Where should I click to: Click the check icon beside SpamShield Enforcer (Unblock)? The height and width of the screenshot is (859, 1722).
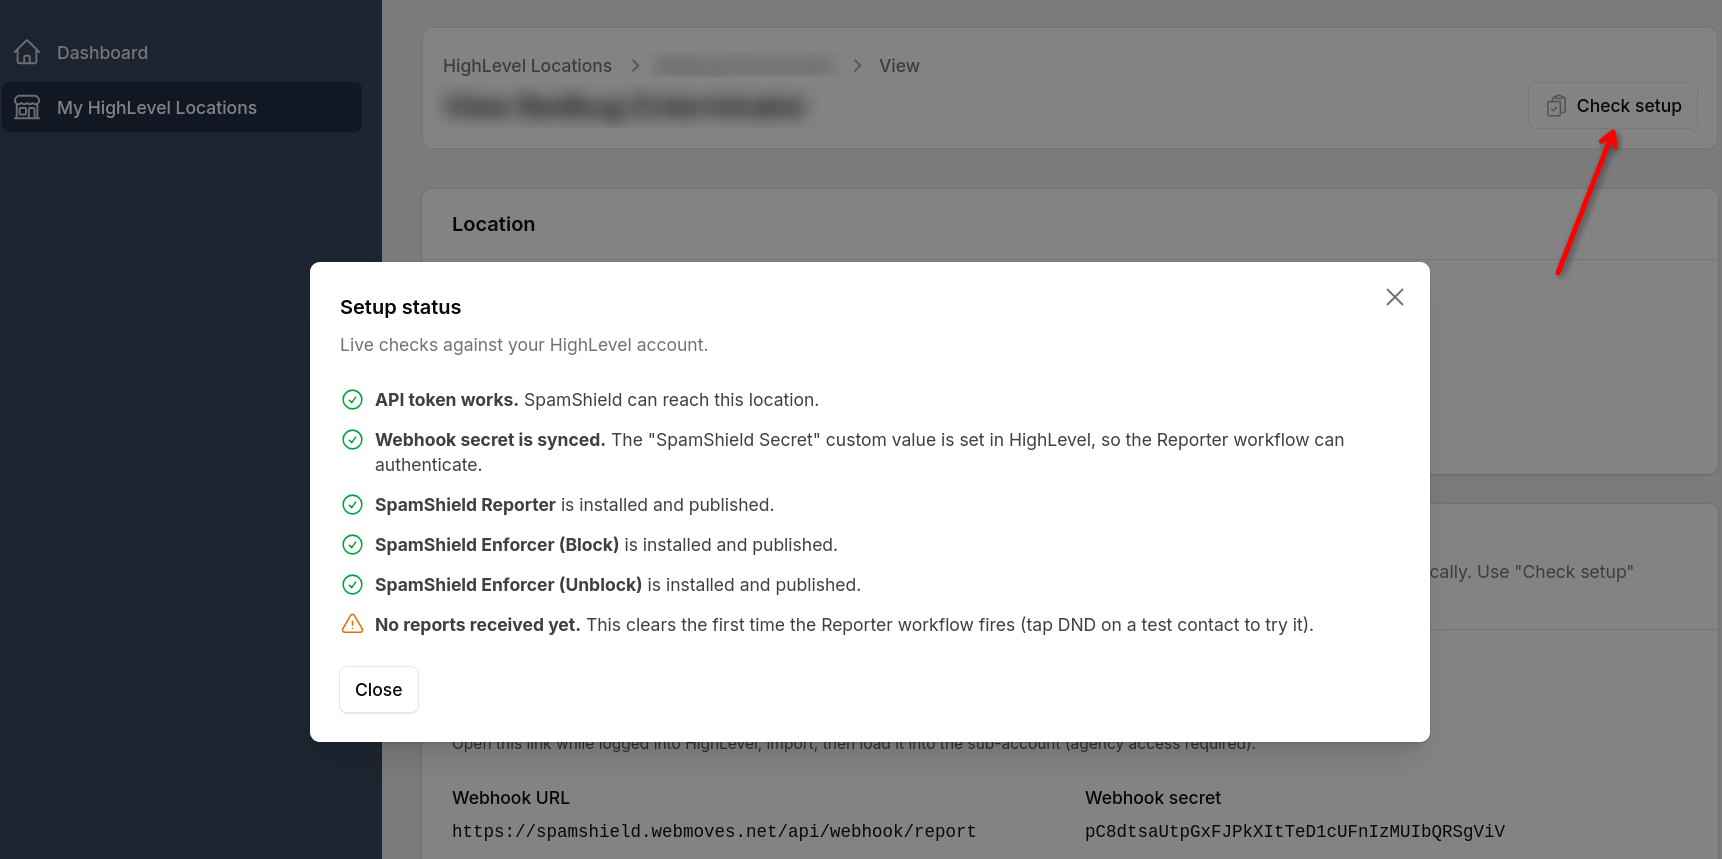(x=352, y=585)
